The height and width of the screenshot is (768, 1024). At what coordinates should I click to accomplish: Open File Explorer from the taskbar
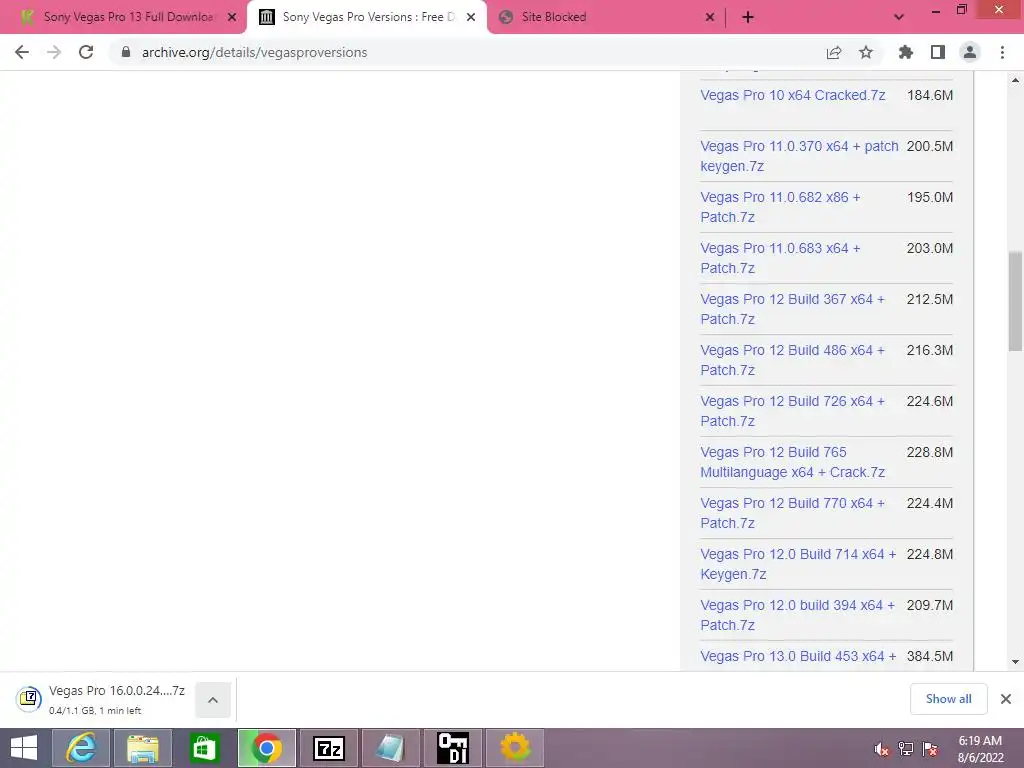coord(143,748)
